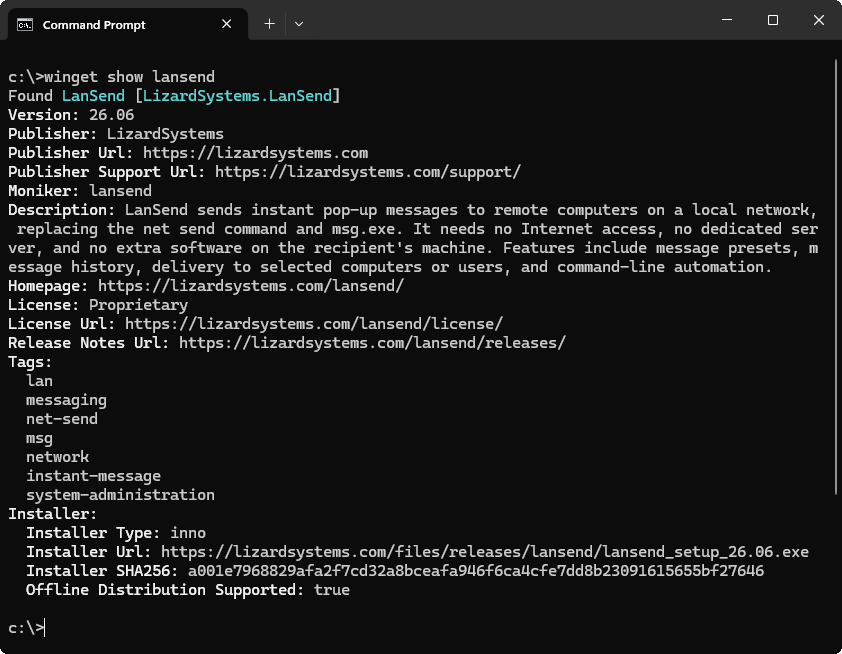
Task: Click the 'messaging' tag
Action: pos(67,400)
